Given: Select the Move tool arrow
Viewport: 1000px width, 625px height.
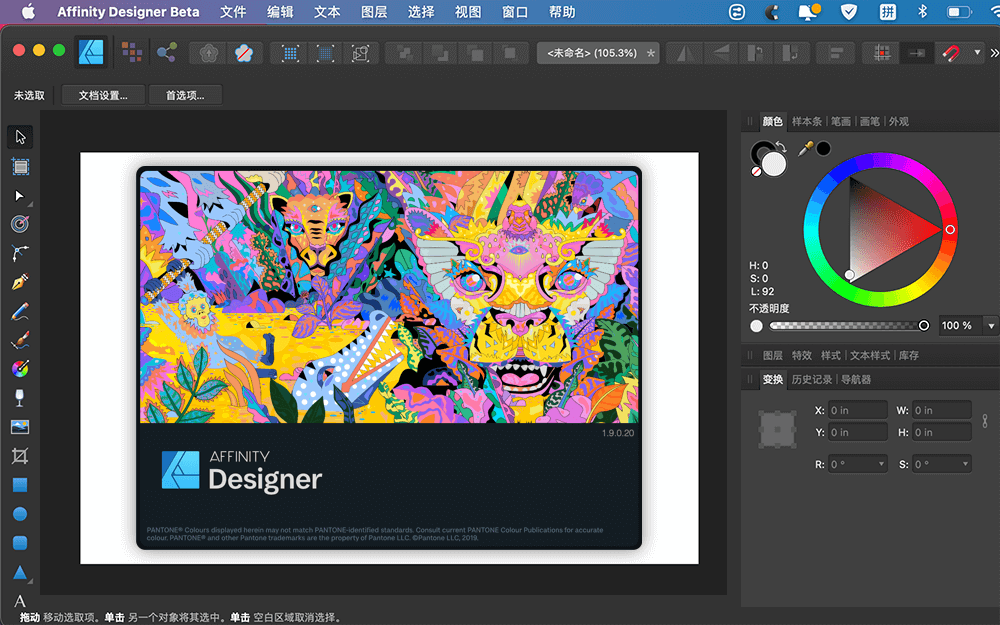Looking at the screenshot, I should pos(20,137).
